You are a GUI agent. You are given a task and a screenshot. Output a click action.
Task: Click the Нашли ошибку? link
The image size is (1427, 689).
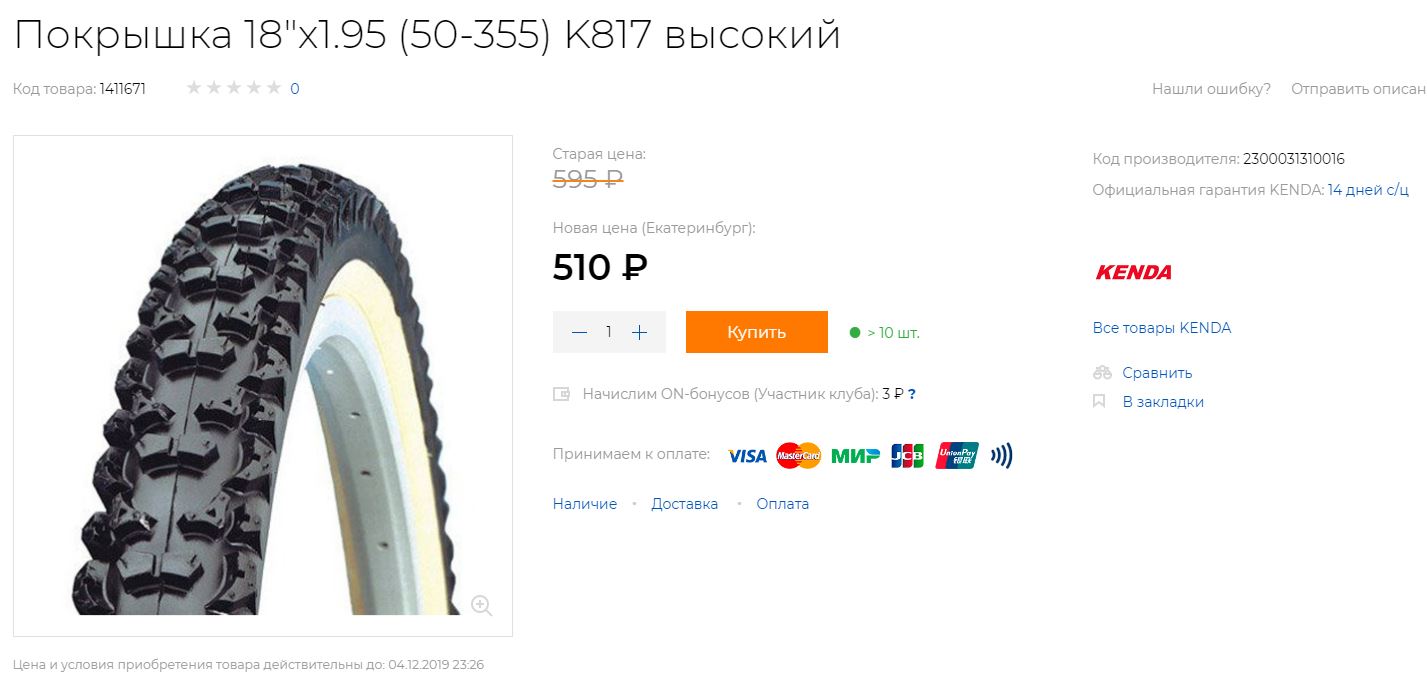pyautogui.click(x=1211, y=89)
